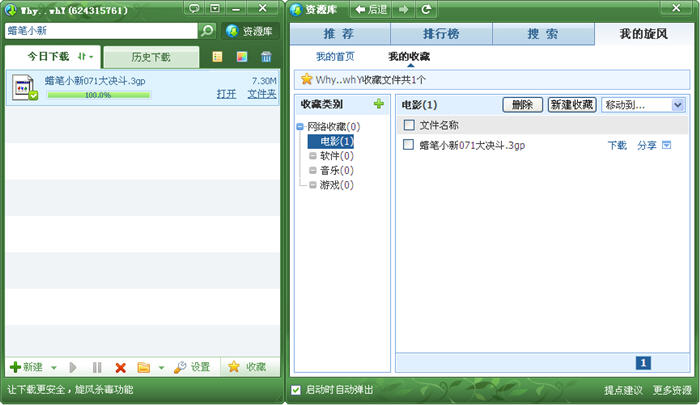Screen dimensions: 700x405
Task: Open the 历史下载 tab
Action: tap(151, 57)
